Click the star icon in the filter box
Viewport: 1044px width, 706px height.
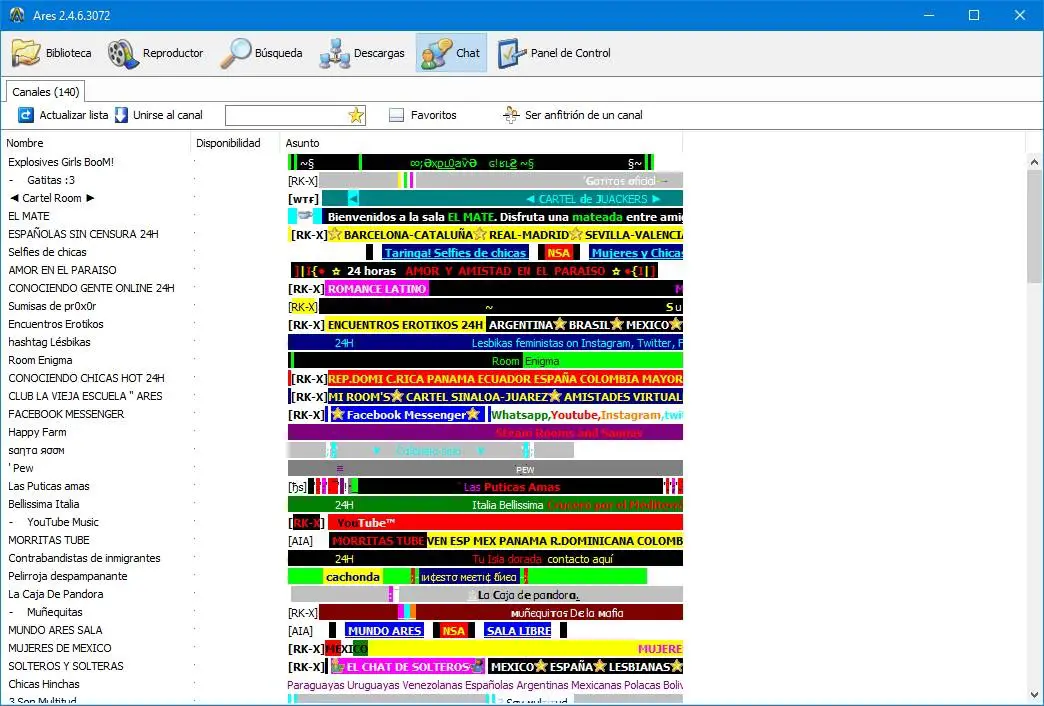click(356, 115)
